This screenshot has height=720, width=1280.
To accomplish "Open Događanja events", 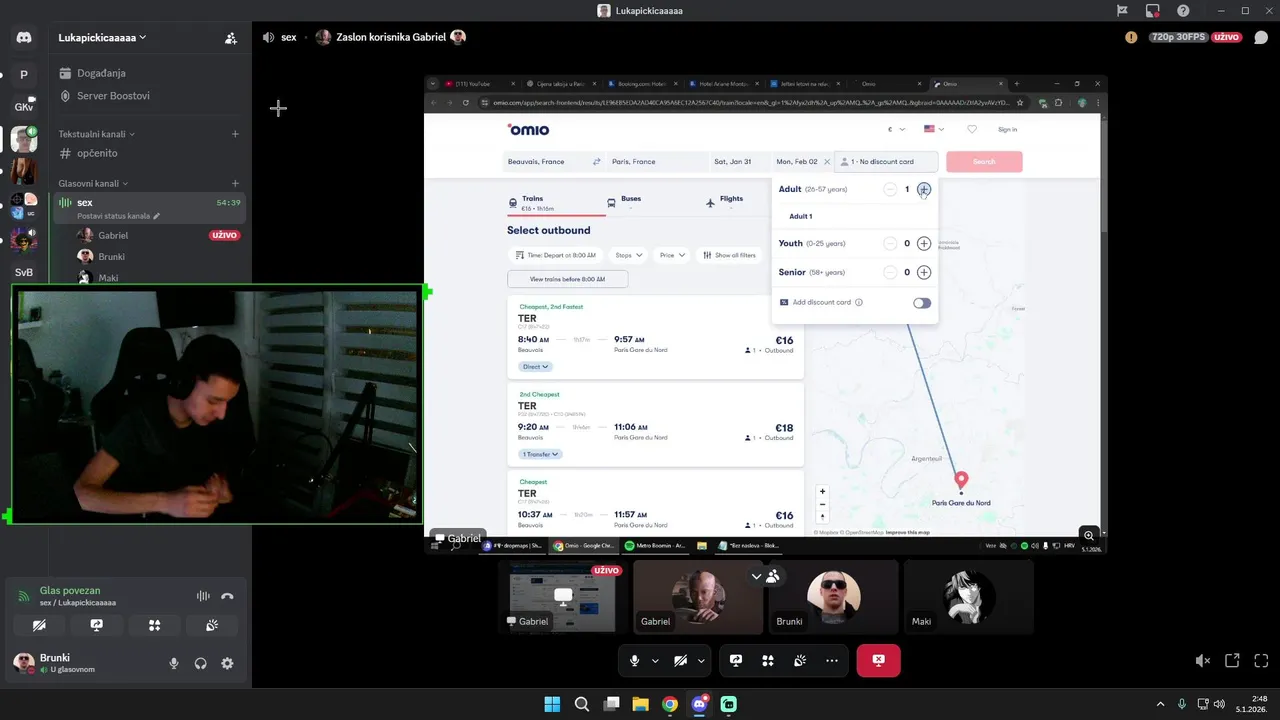I will (x=150, y=73).
